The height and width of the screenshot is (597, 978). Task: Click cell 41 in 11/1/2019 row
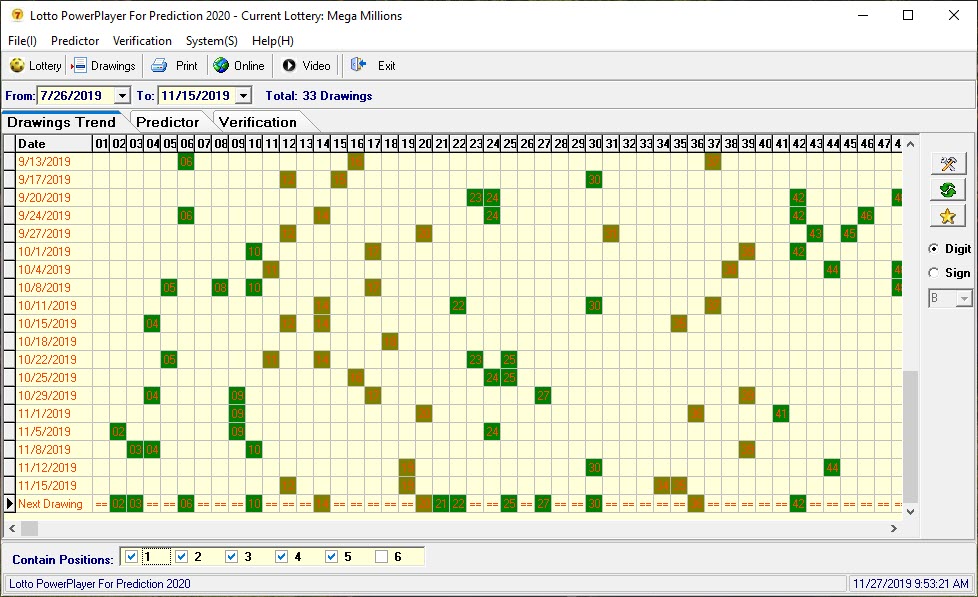point(781,413)
